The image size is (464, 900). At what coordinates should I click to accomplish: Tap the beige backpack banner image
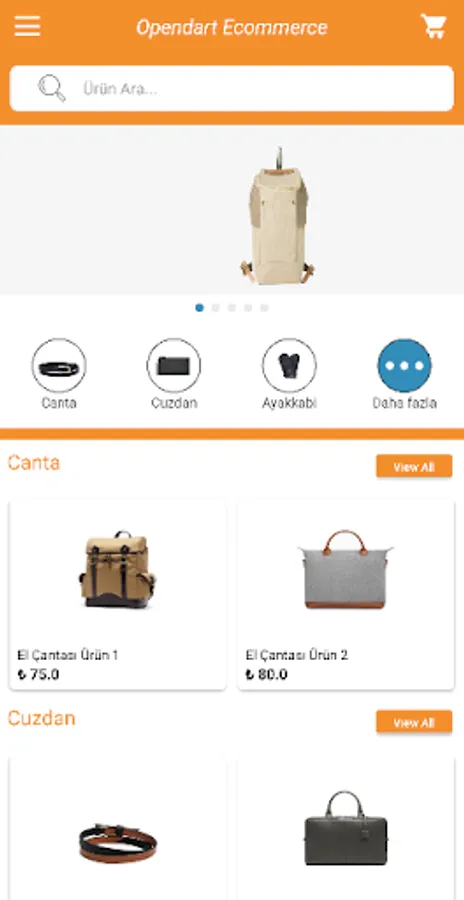pyautogui.click(x=278, y=215)
